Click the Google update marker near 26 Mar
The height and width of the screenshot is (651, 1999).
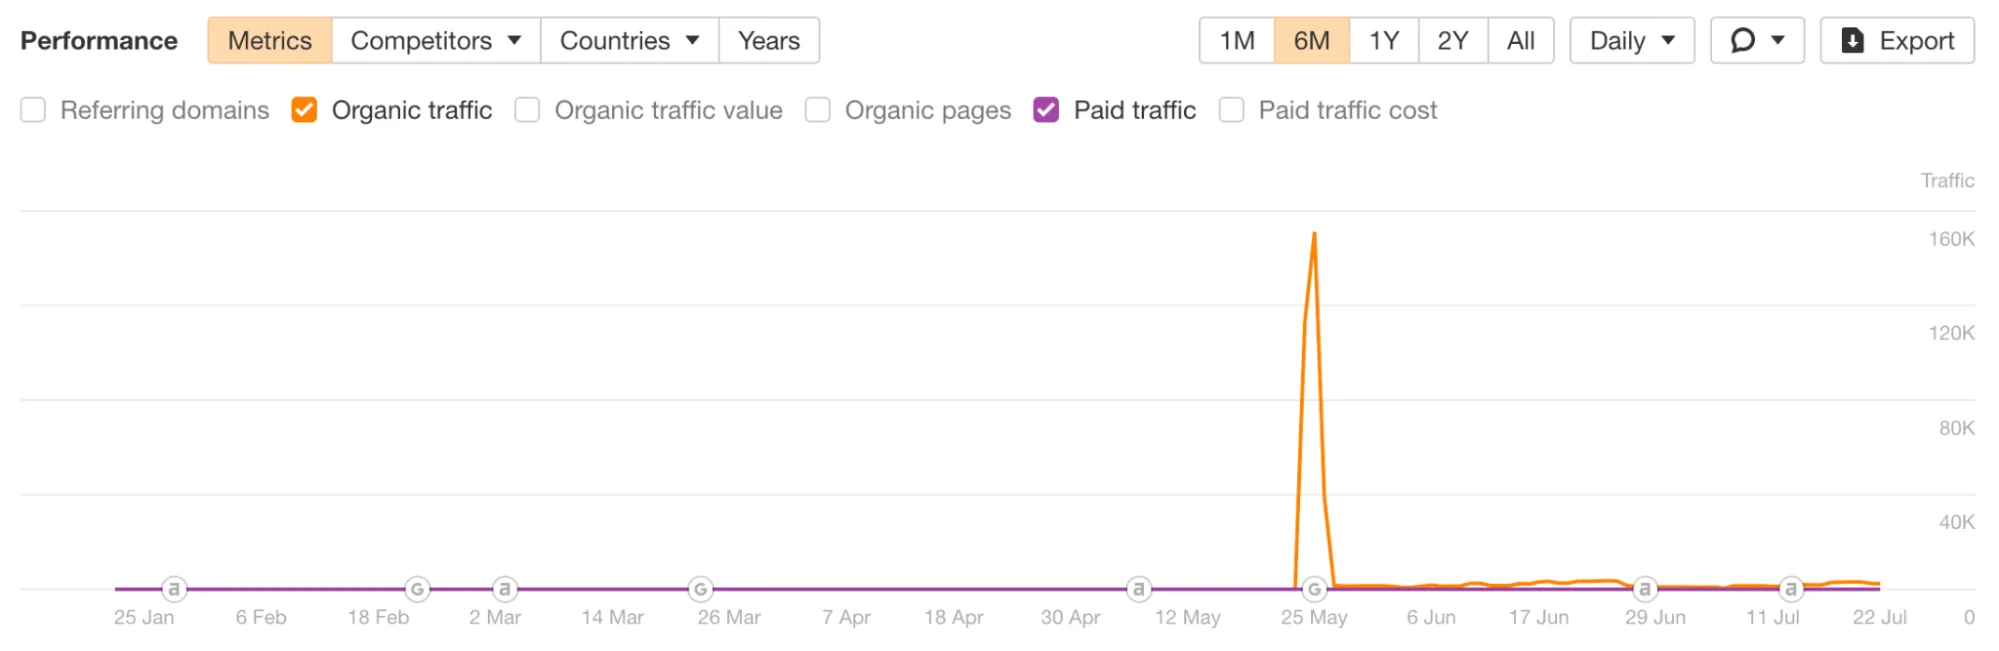point(701,589)
